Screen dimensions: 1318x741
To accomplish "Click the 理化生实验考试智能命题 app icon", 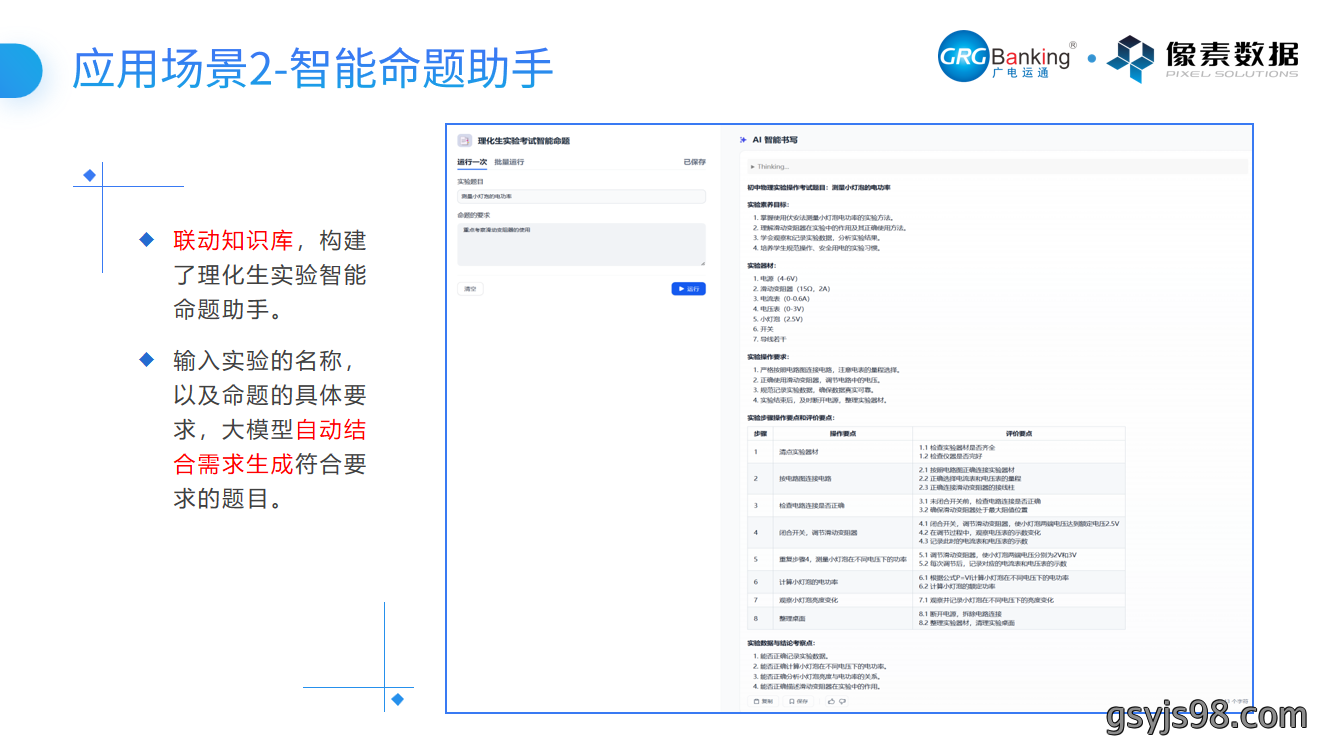I will [x=464, y=141].
